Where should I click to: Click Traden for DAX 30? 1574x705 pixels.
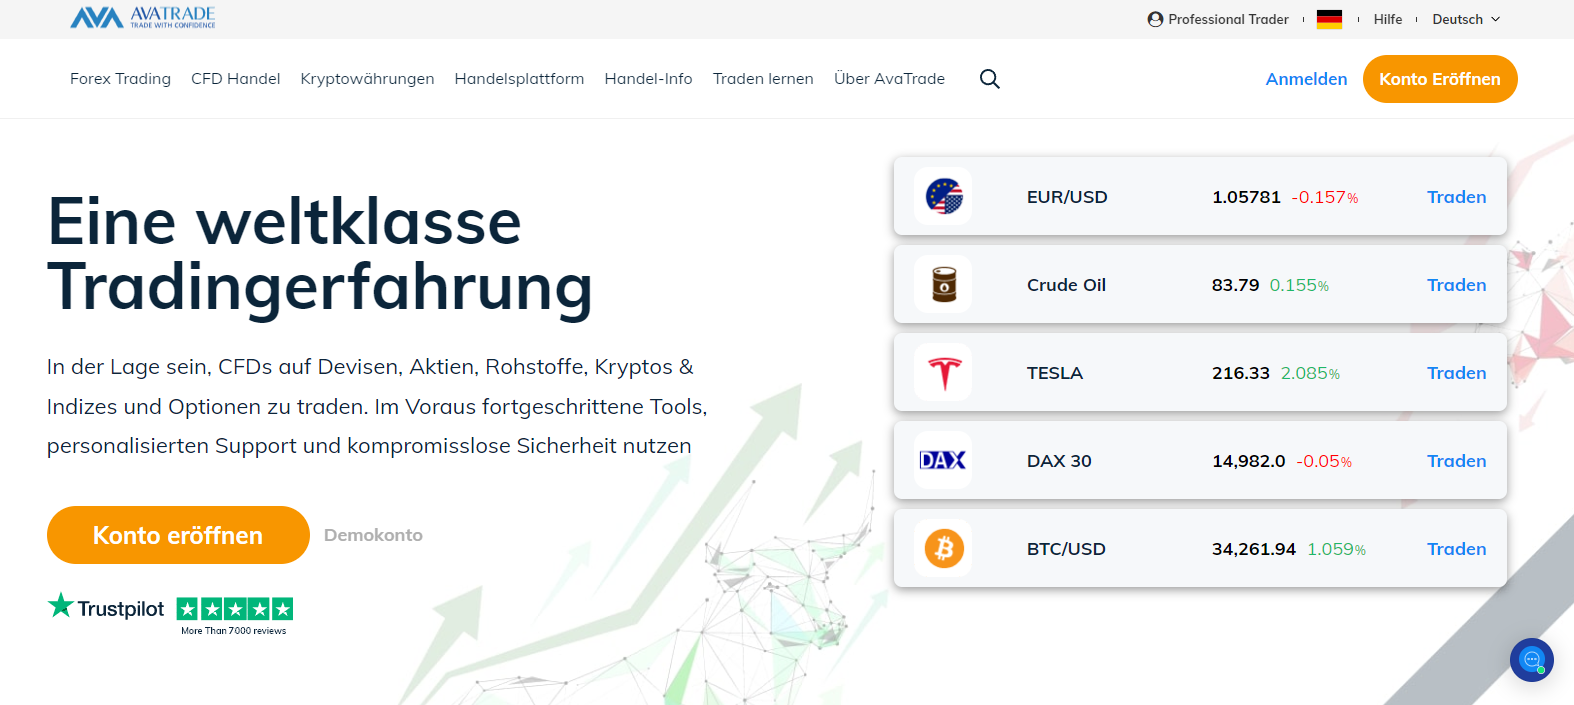[1456, 461]
